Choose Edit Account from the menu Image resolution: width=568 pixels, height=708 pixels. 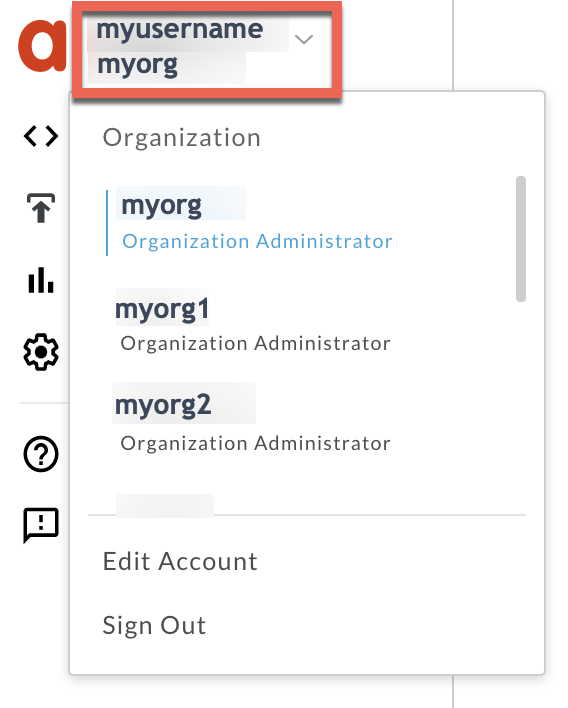[180, 562]
